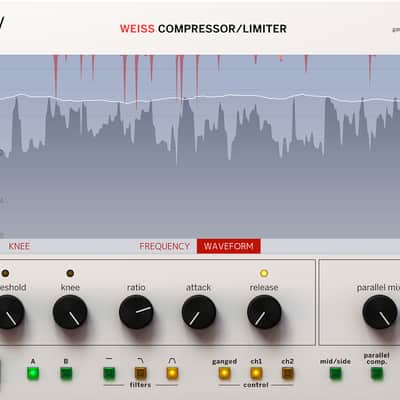
Task: Select preset slot A button
Action: point(33,373)
